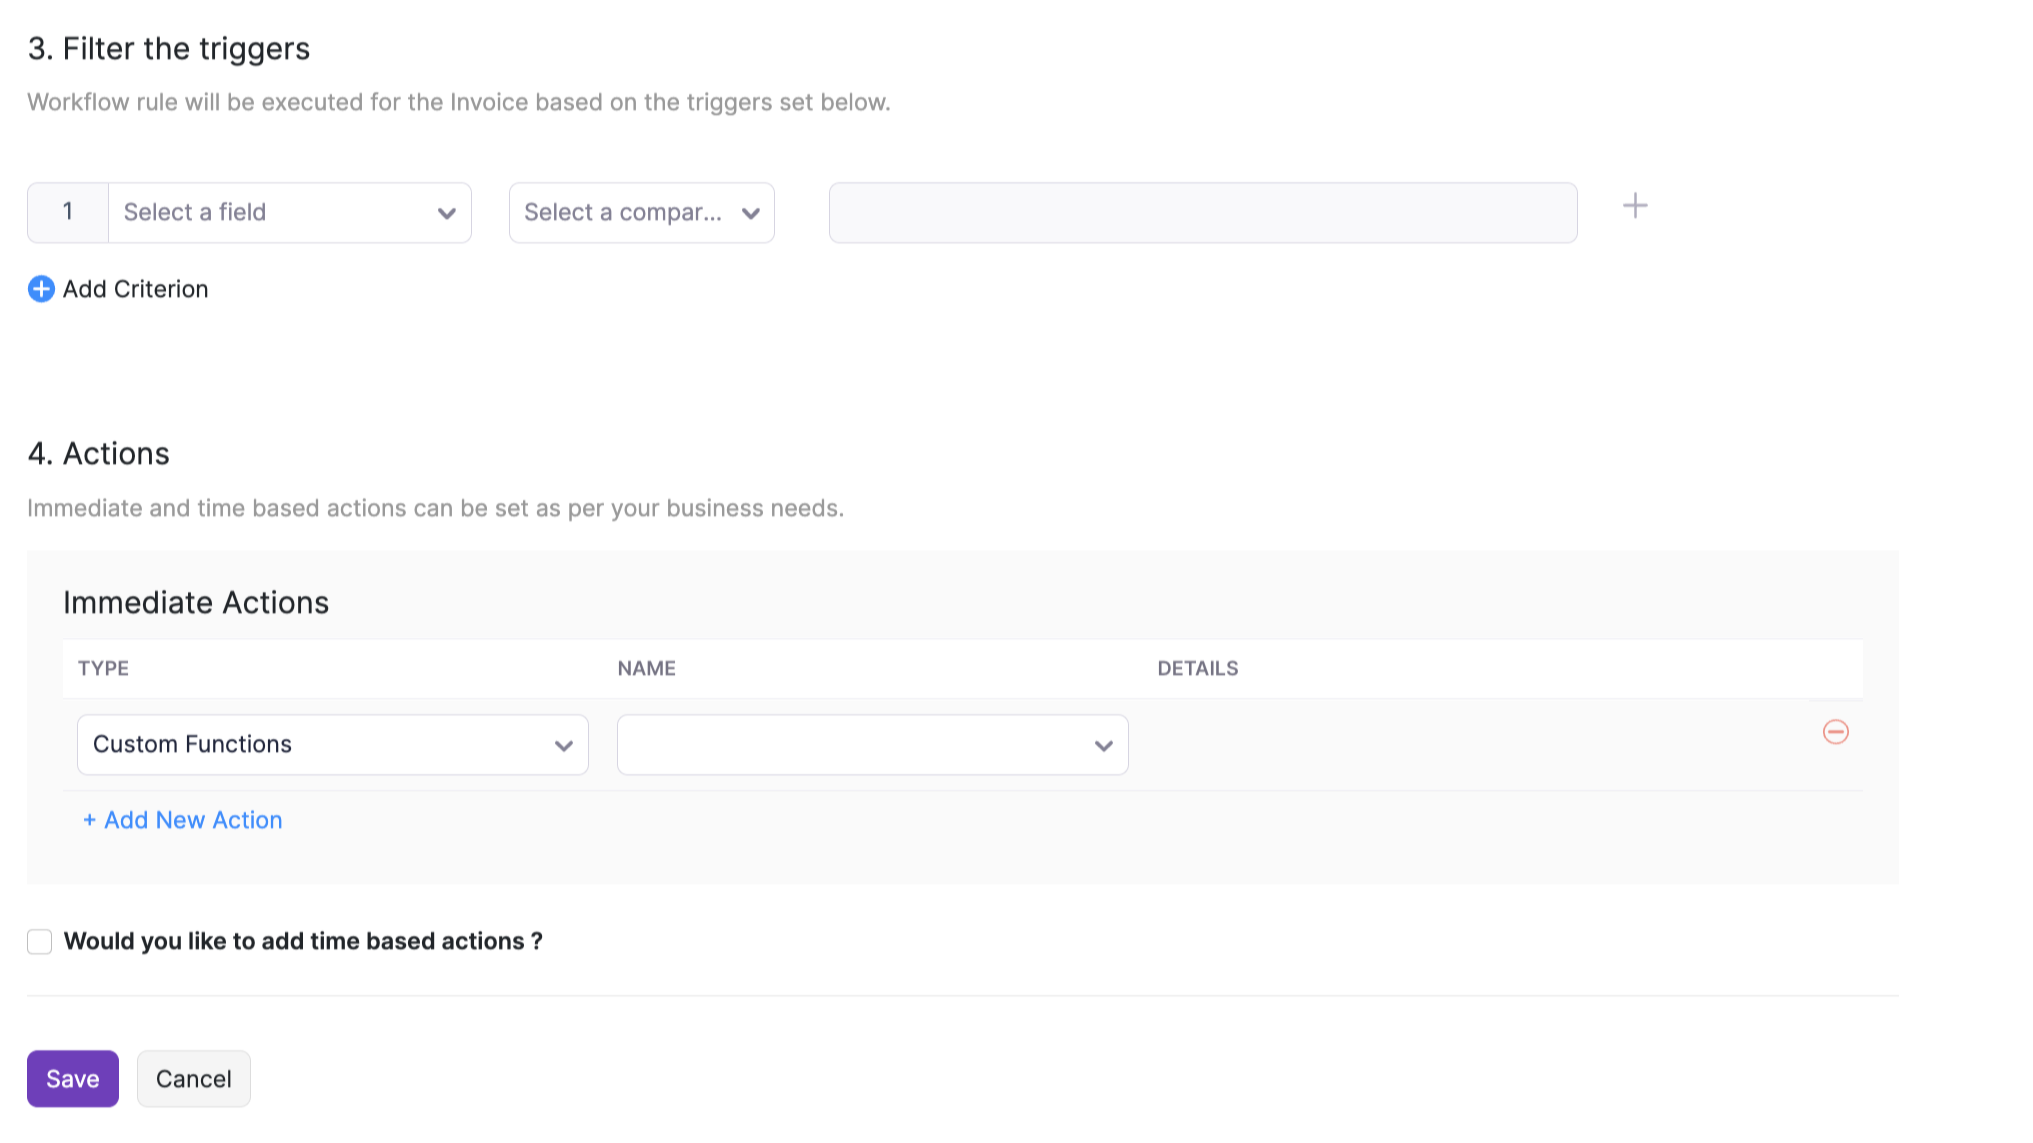Open the empty action Name dropdown
This screenshot has width=2033, height=1143.
coord(850,745)
